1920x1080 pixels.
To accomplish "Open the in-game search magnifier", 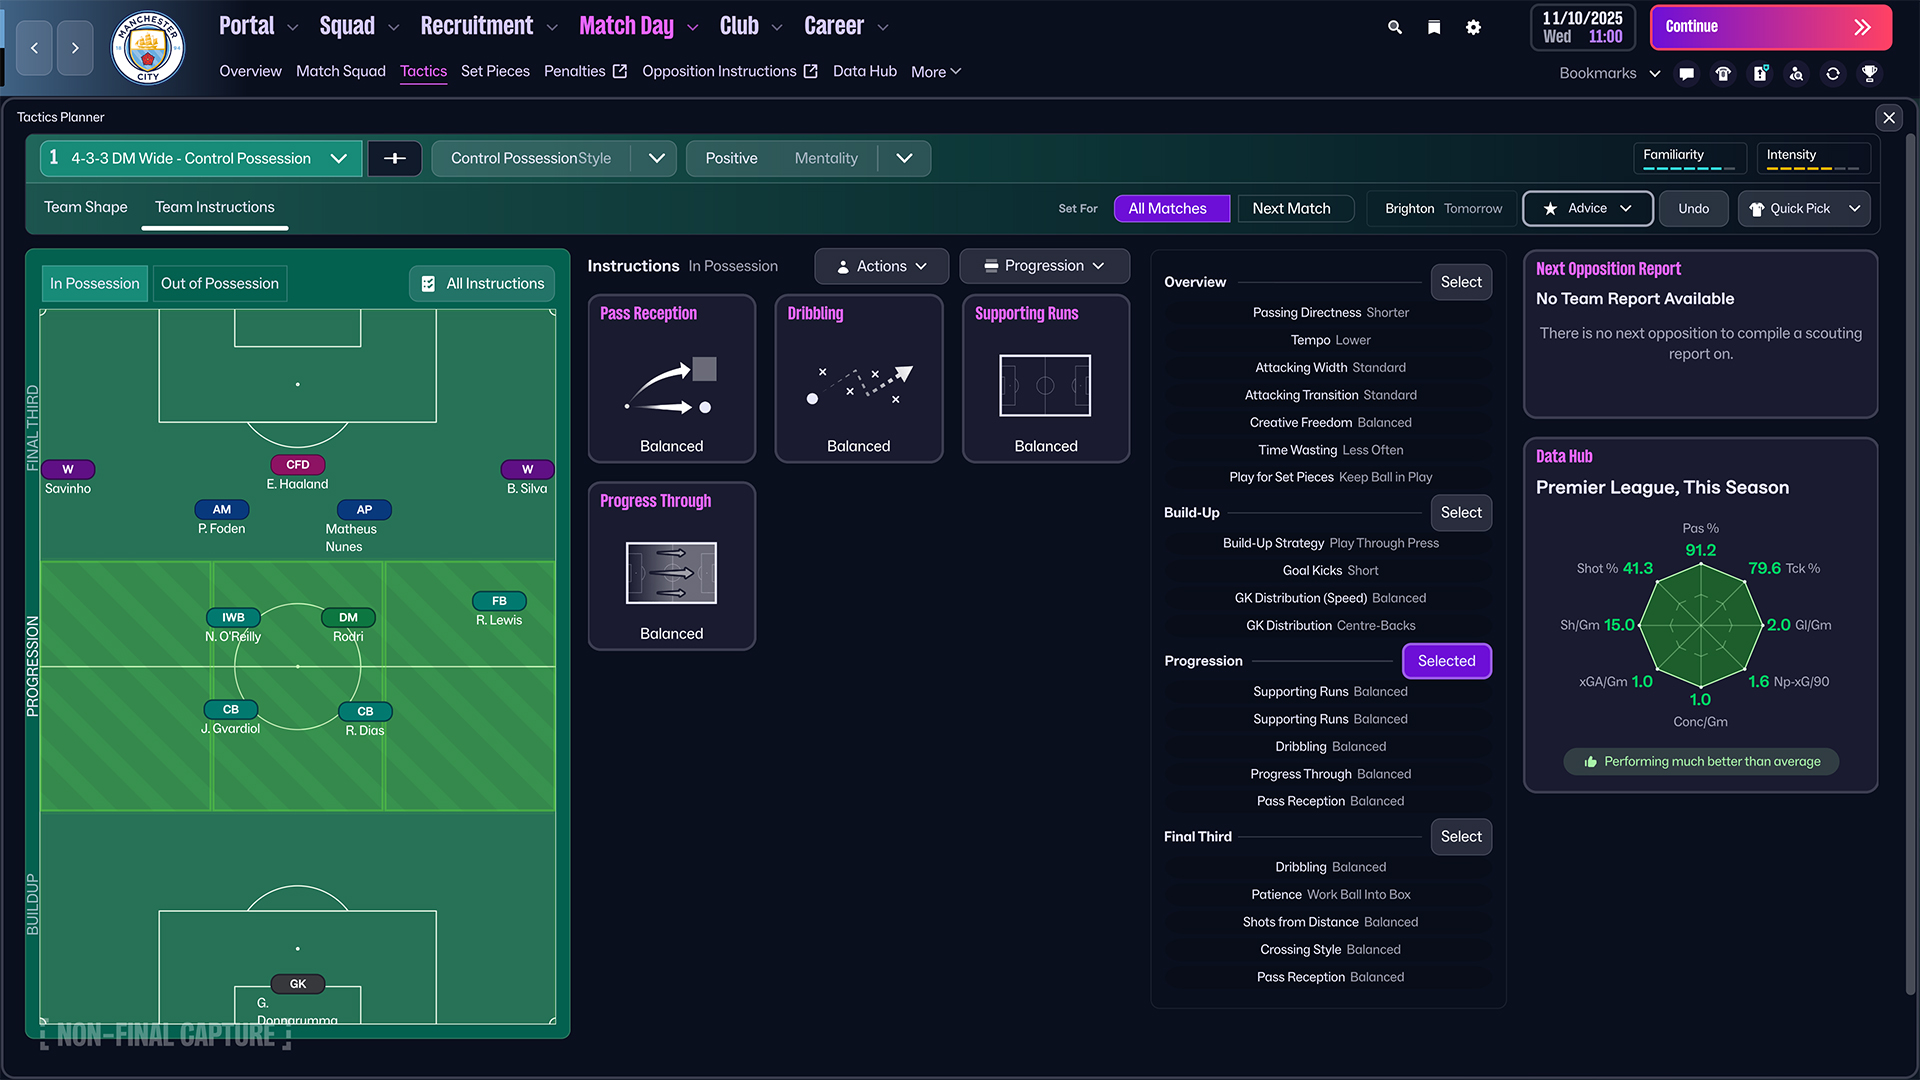I will tap(1394, 27).
